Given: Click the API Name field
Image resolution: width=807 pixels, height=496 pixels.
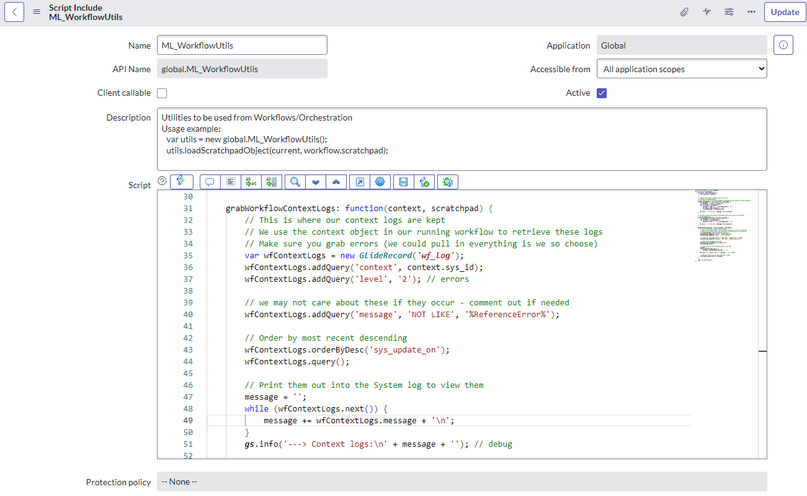Looking at the screenshot, I should pyautogui.click(x=242, y=69).
